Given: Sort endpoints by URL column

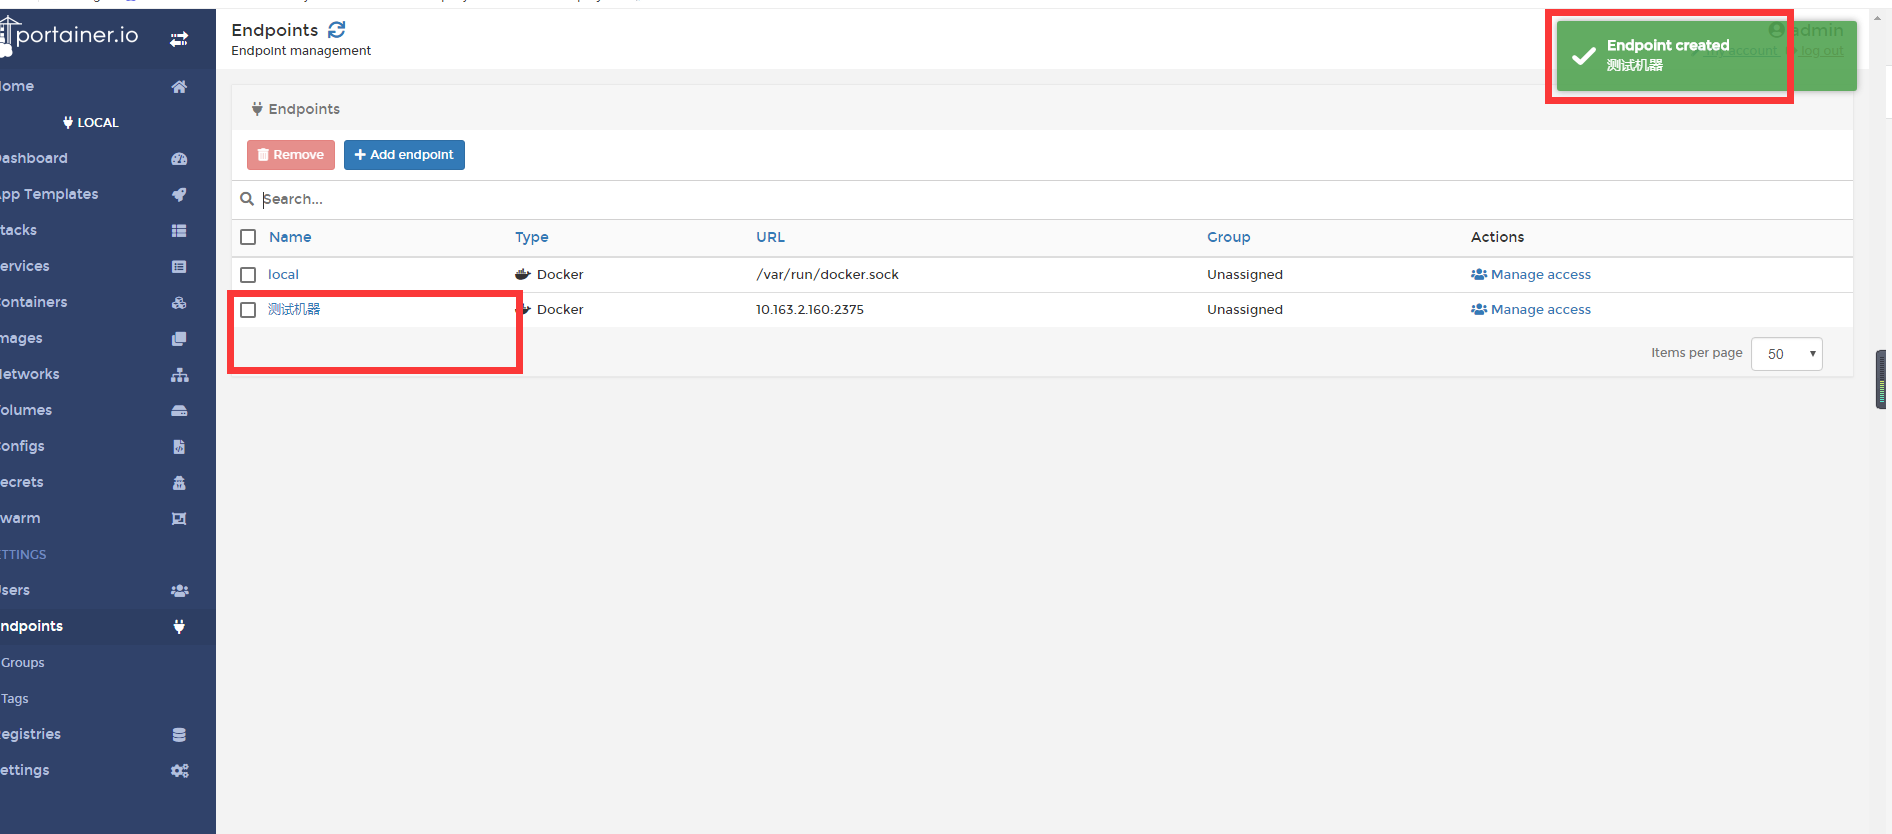Looking at the screenshot, I should tap(770, 237).
